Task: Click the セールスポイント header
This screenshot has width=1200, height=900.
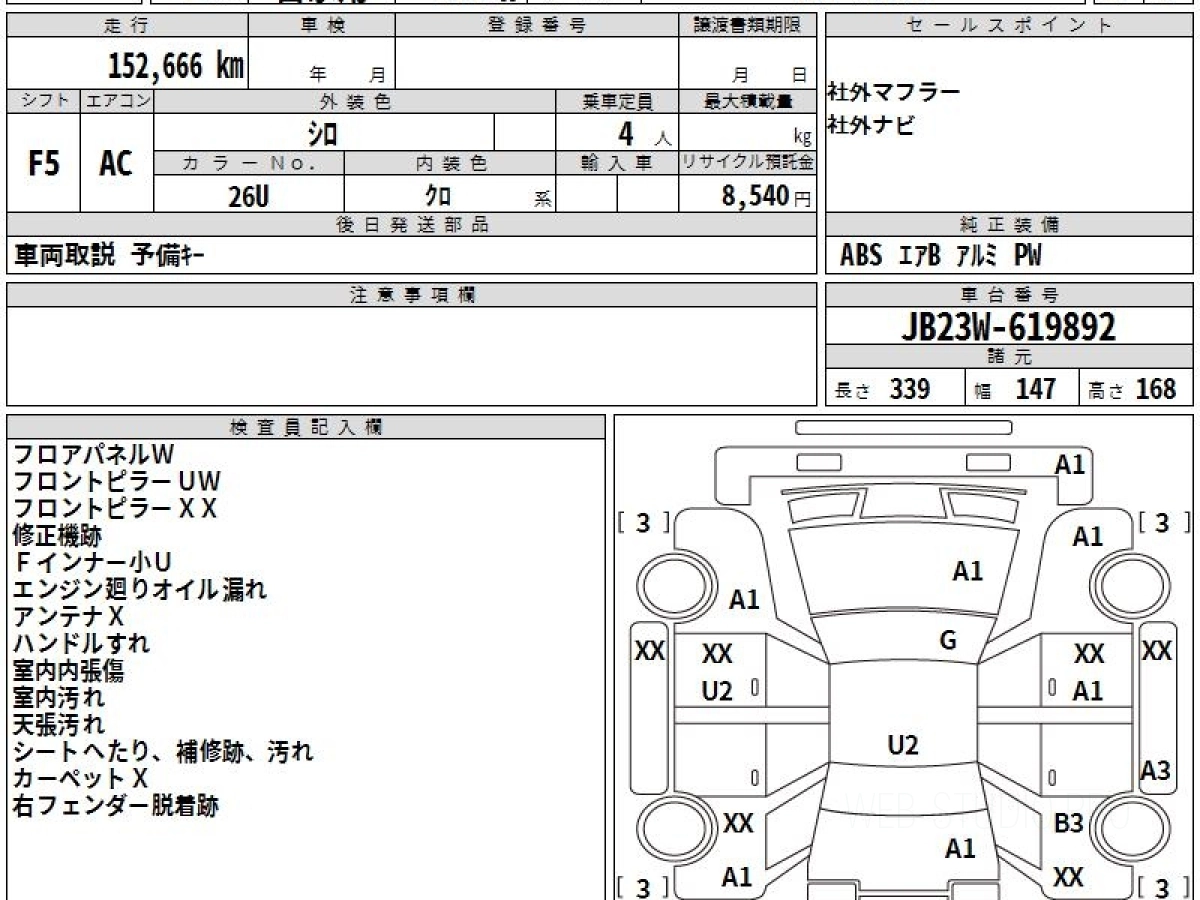Action: point(1009,26)
